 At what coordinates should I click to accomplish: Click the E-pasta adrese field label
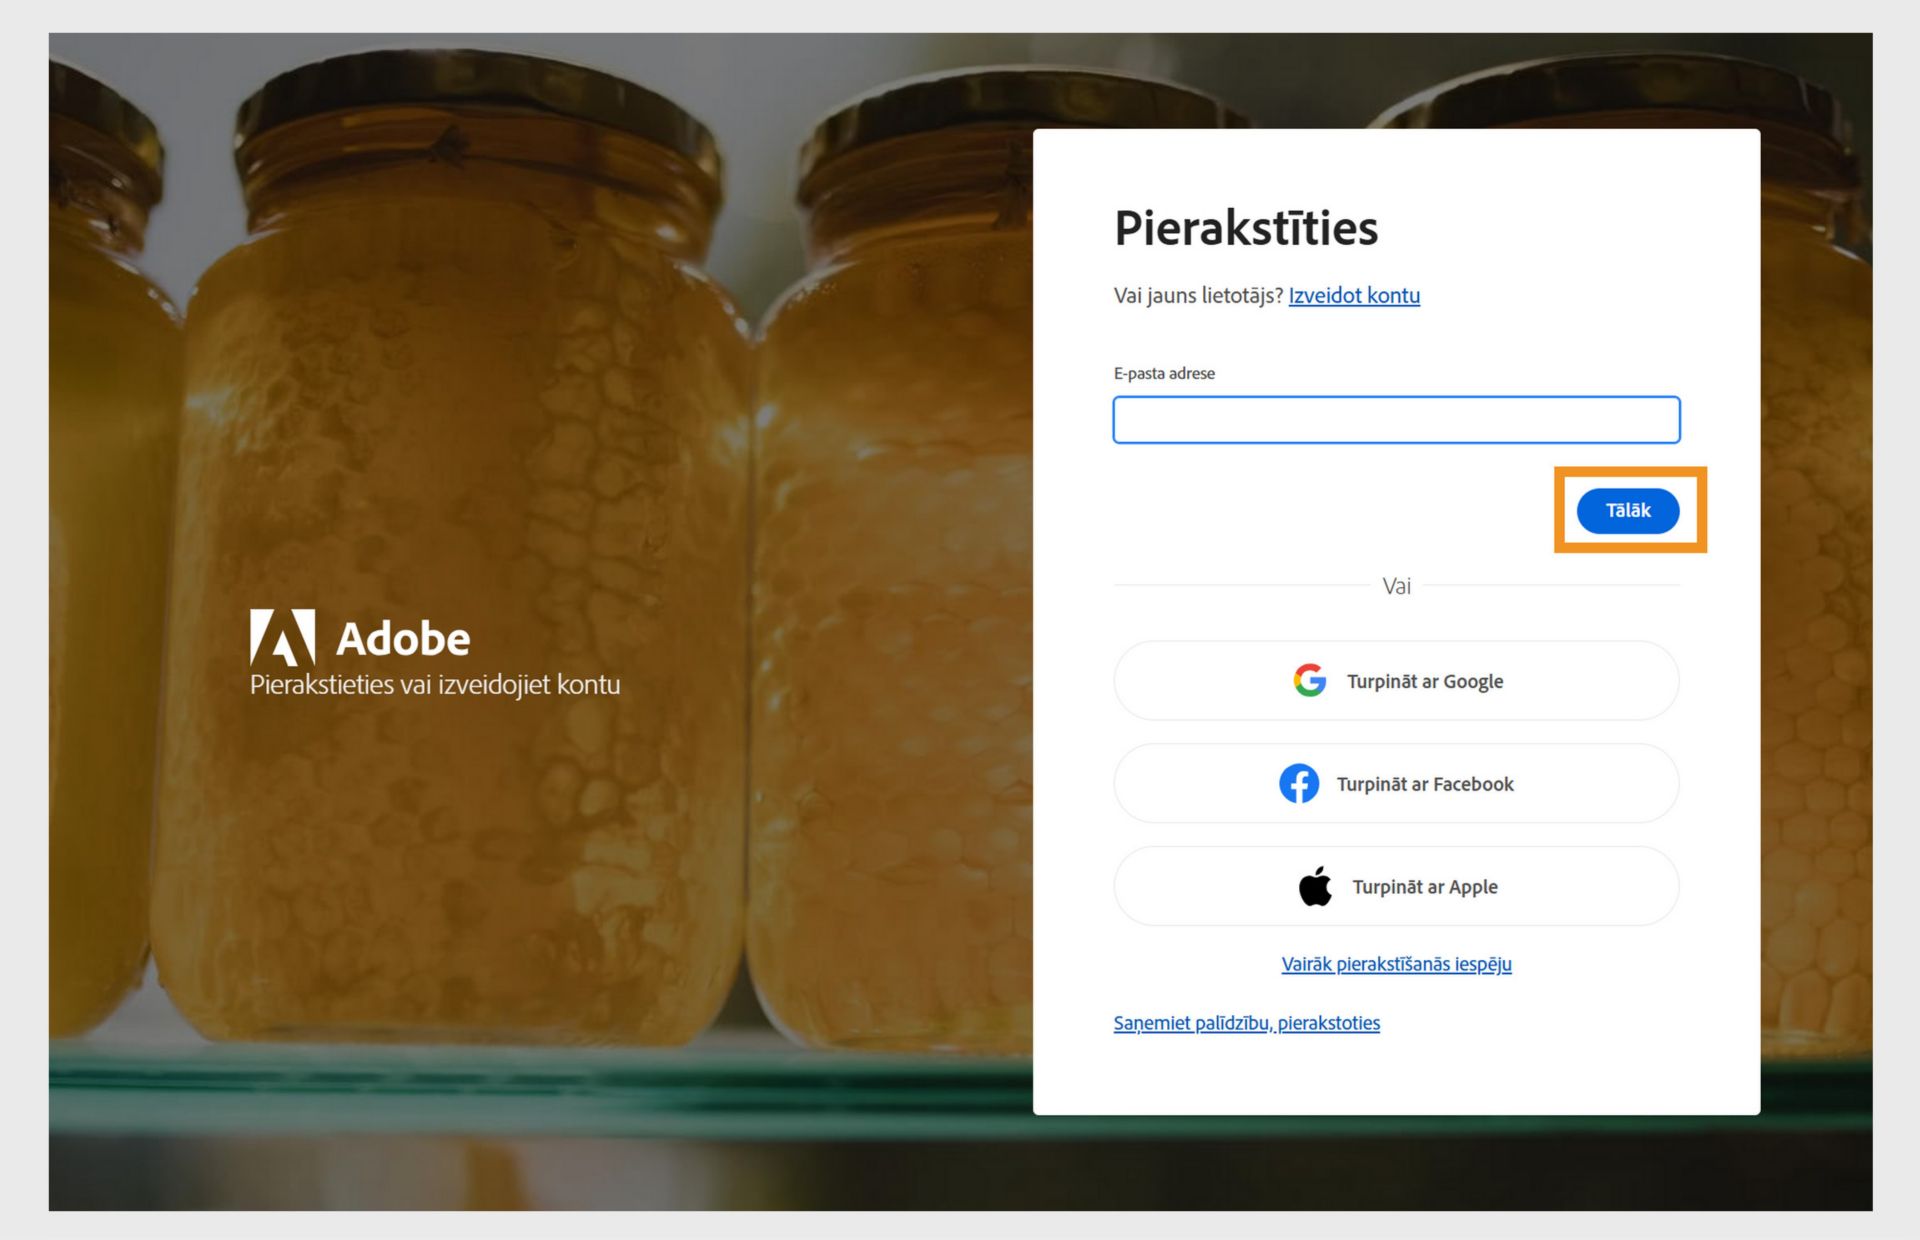coord(1164,373)
